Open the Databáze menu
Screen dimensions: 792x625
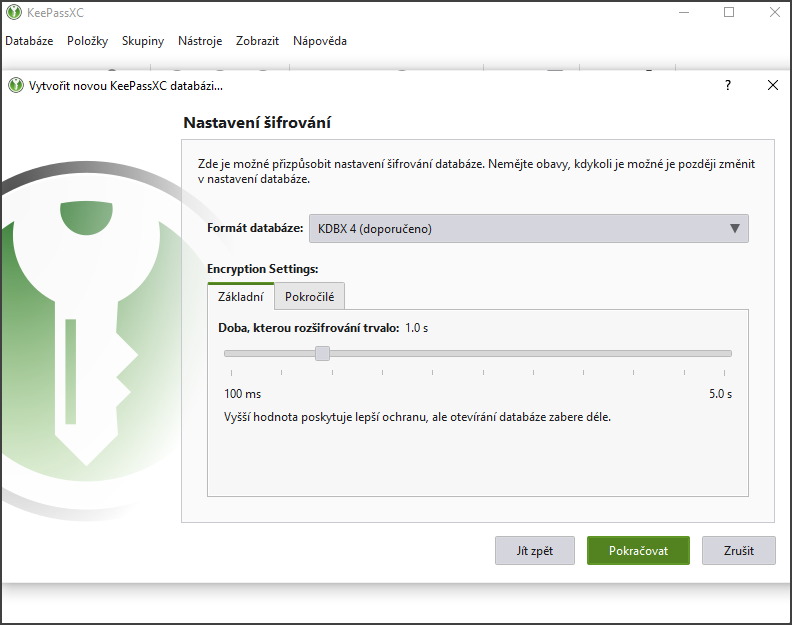[29, 41]
